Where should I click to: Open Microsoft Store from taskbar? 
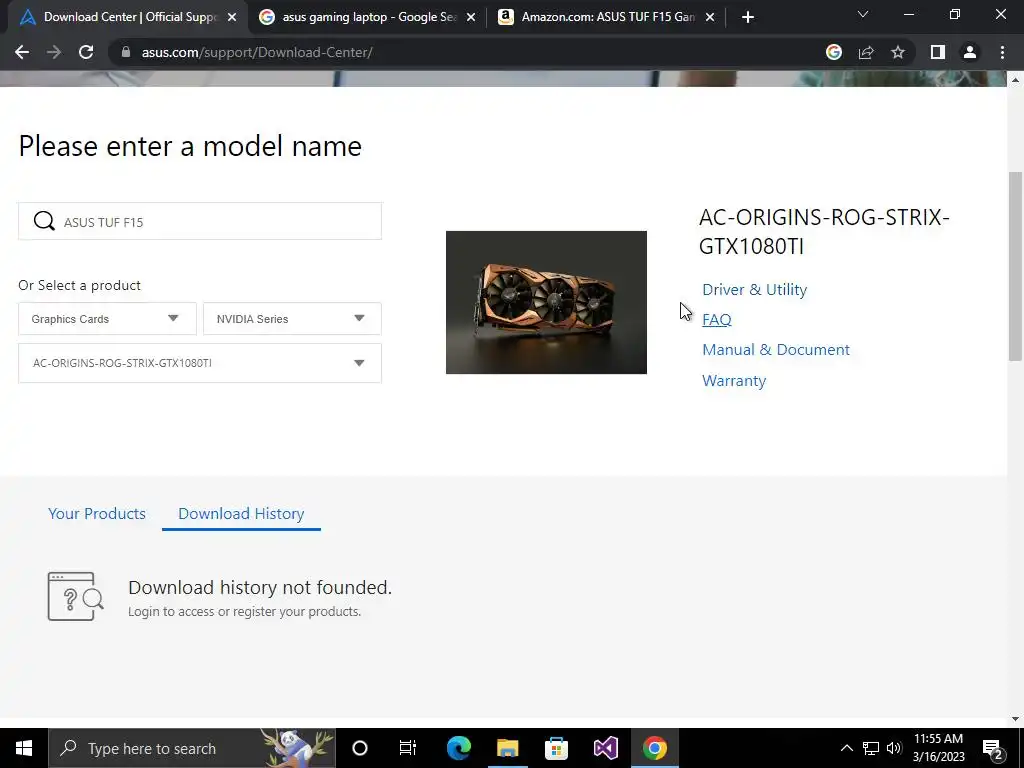click(x=556, y=748)
